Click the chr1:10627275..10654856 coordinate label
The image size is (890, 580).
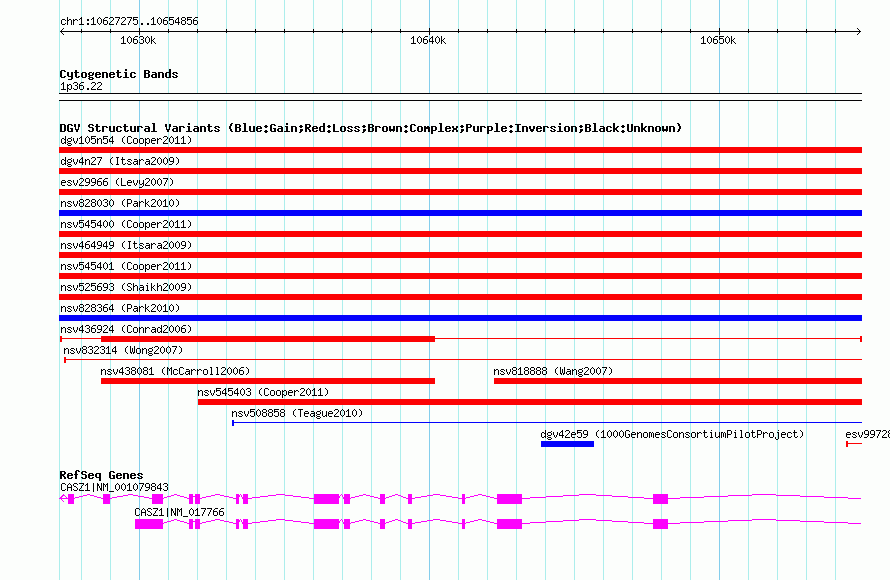pyautogui.click(x=129, y=22)
